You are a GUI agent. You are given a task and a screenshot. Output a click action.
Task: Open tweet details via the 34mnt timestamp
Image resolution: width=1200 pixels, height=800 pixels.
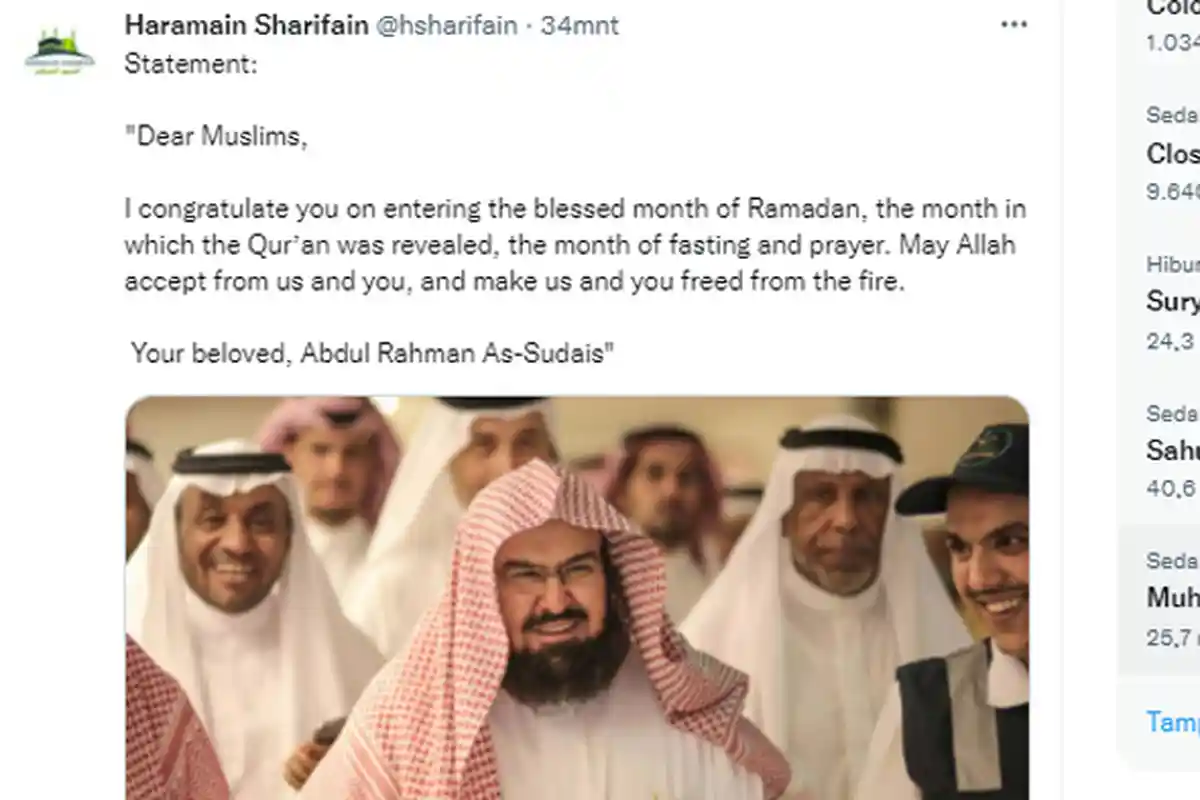pyautogui.click(x=587, y=27)
